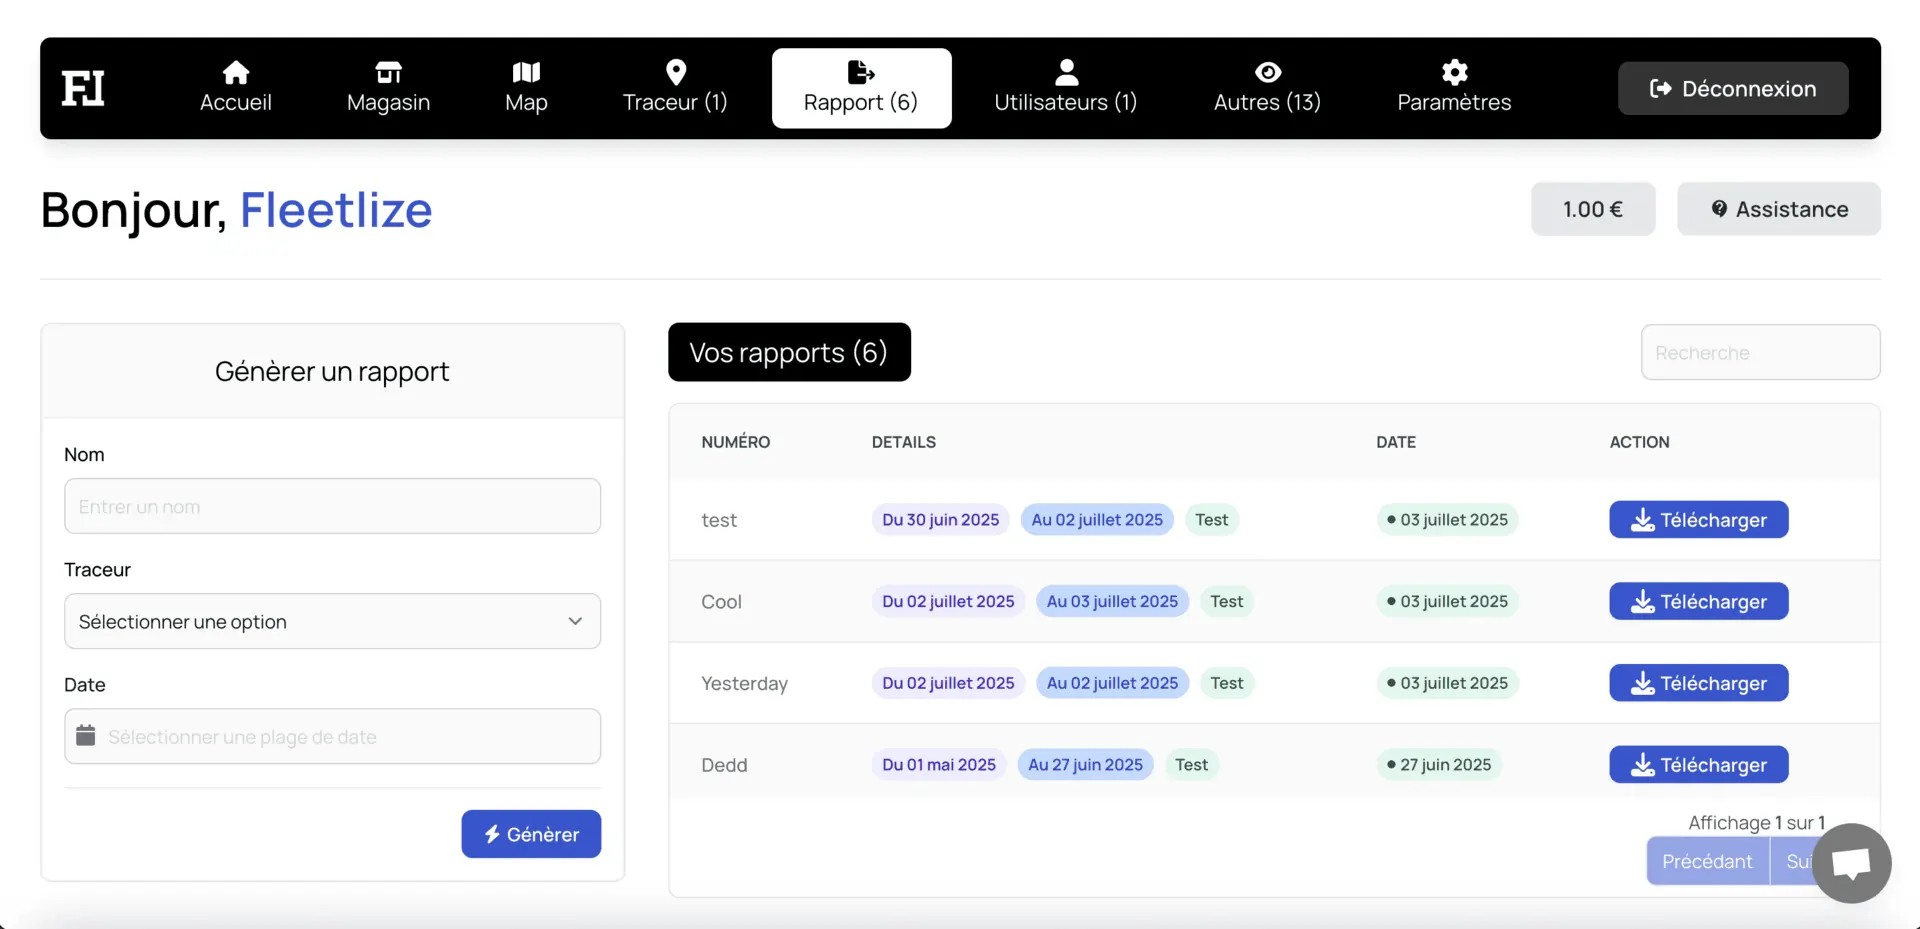Image resolution: width=1920 pixels, height=929 pixels.
Task: Download the Dedd report via Télécharger label
Action: 1713,765
